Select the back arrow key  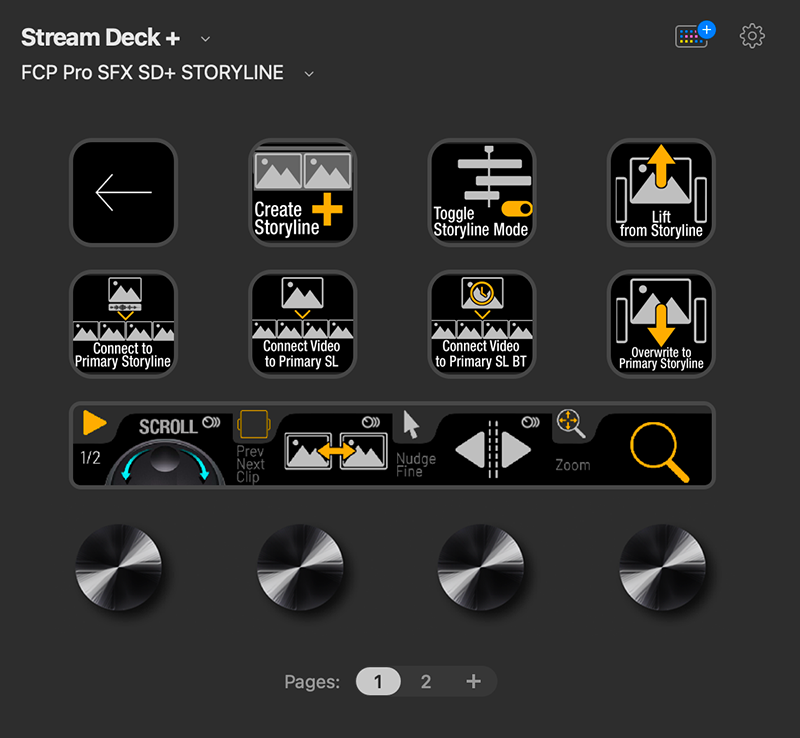pyautogui.click(x=123, y=192)
